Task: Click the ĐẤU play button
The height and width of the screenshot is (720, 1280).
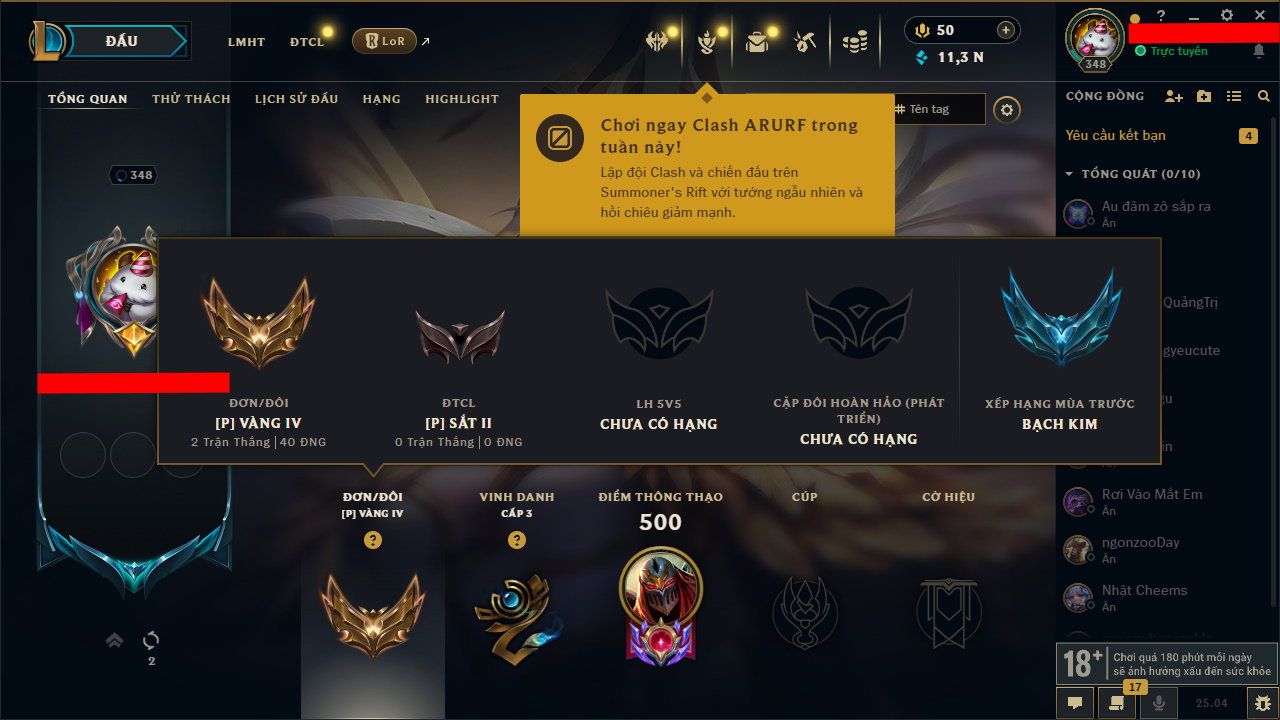Action: (x=120, y=41)
